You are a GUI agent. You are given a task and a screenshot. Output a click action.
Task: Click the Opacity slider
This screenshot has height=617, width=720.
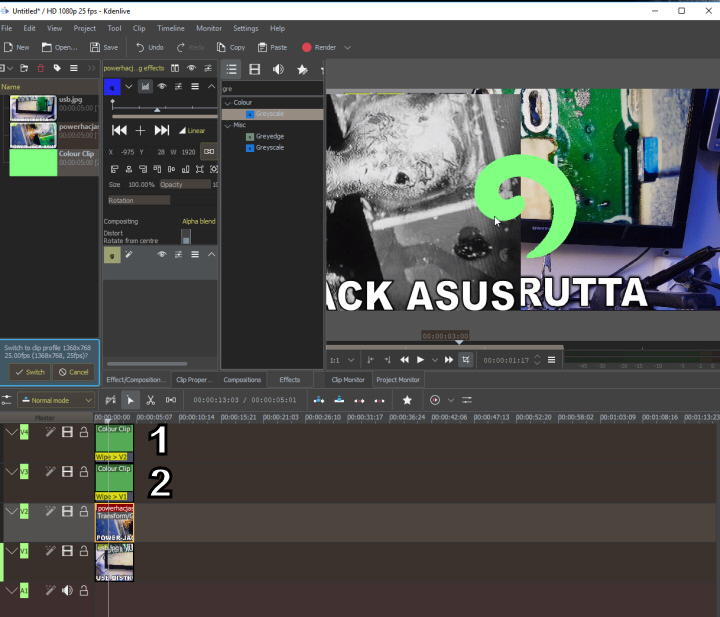[185, 185]
